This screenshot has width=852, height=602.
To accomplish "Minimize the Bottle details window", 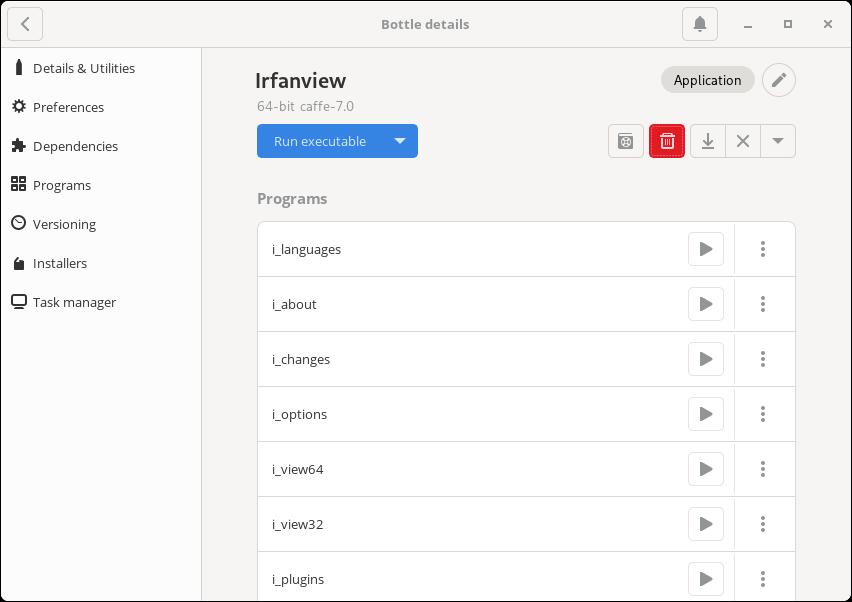I will click(x=748, y=24).
